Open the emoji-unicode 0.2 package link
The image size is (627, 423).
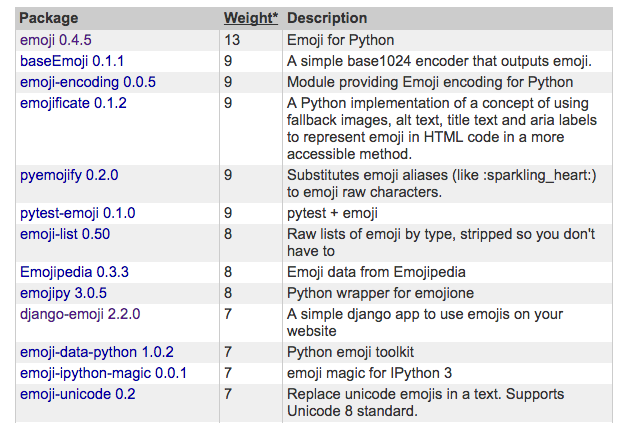click(78, 394)
